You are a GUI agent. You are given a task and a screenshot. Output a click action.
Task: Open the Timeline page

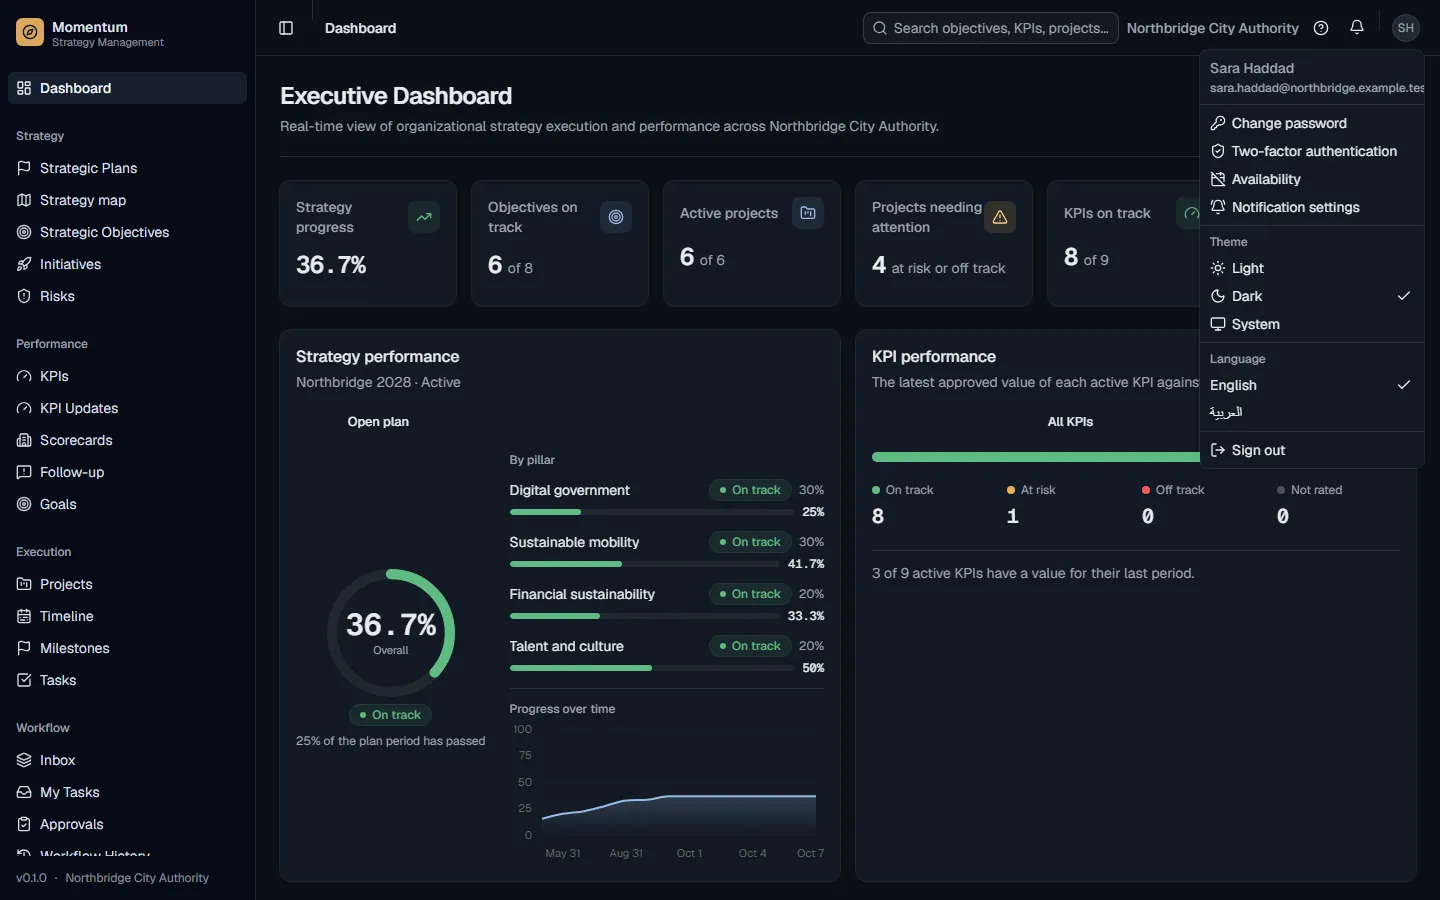[x=127, y=616]
